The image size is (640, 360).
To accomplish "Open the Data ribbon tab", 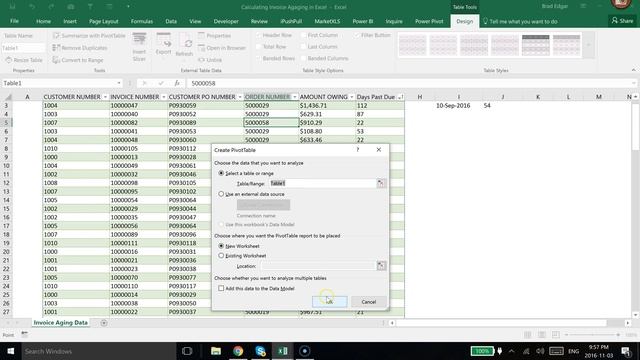I will click(171, 21).
